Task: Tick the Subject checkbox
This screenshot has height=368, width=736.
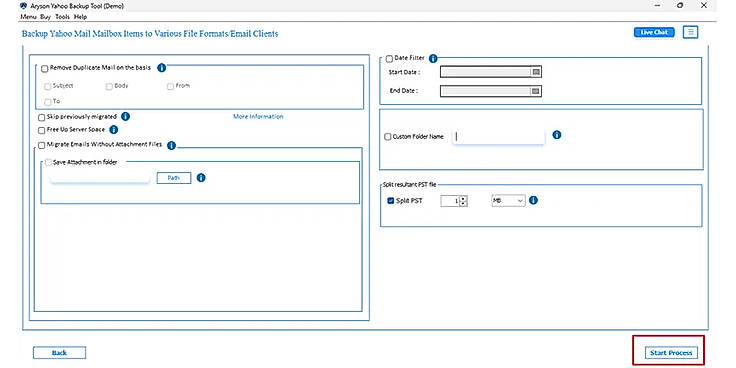Action: [x=47, y=86]
